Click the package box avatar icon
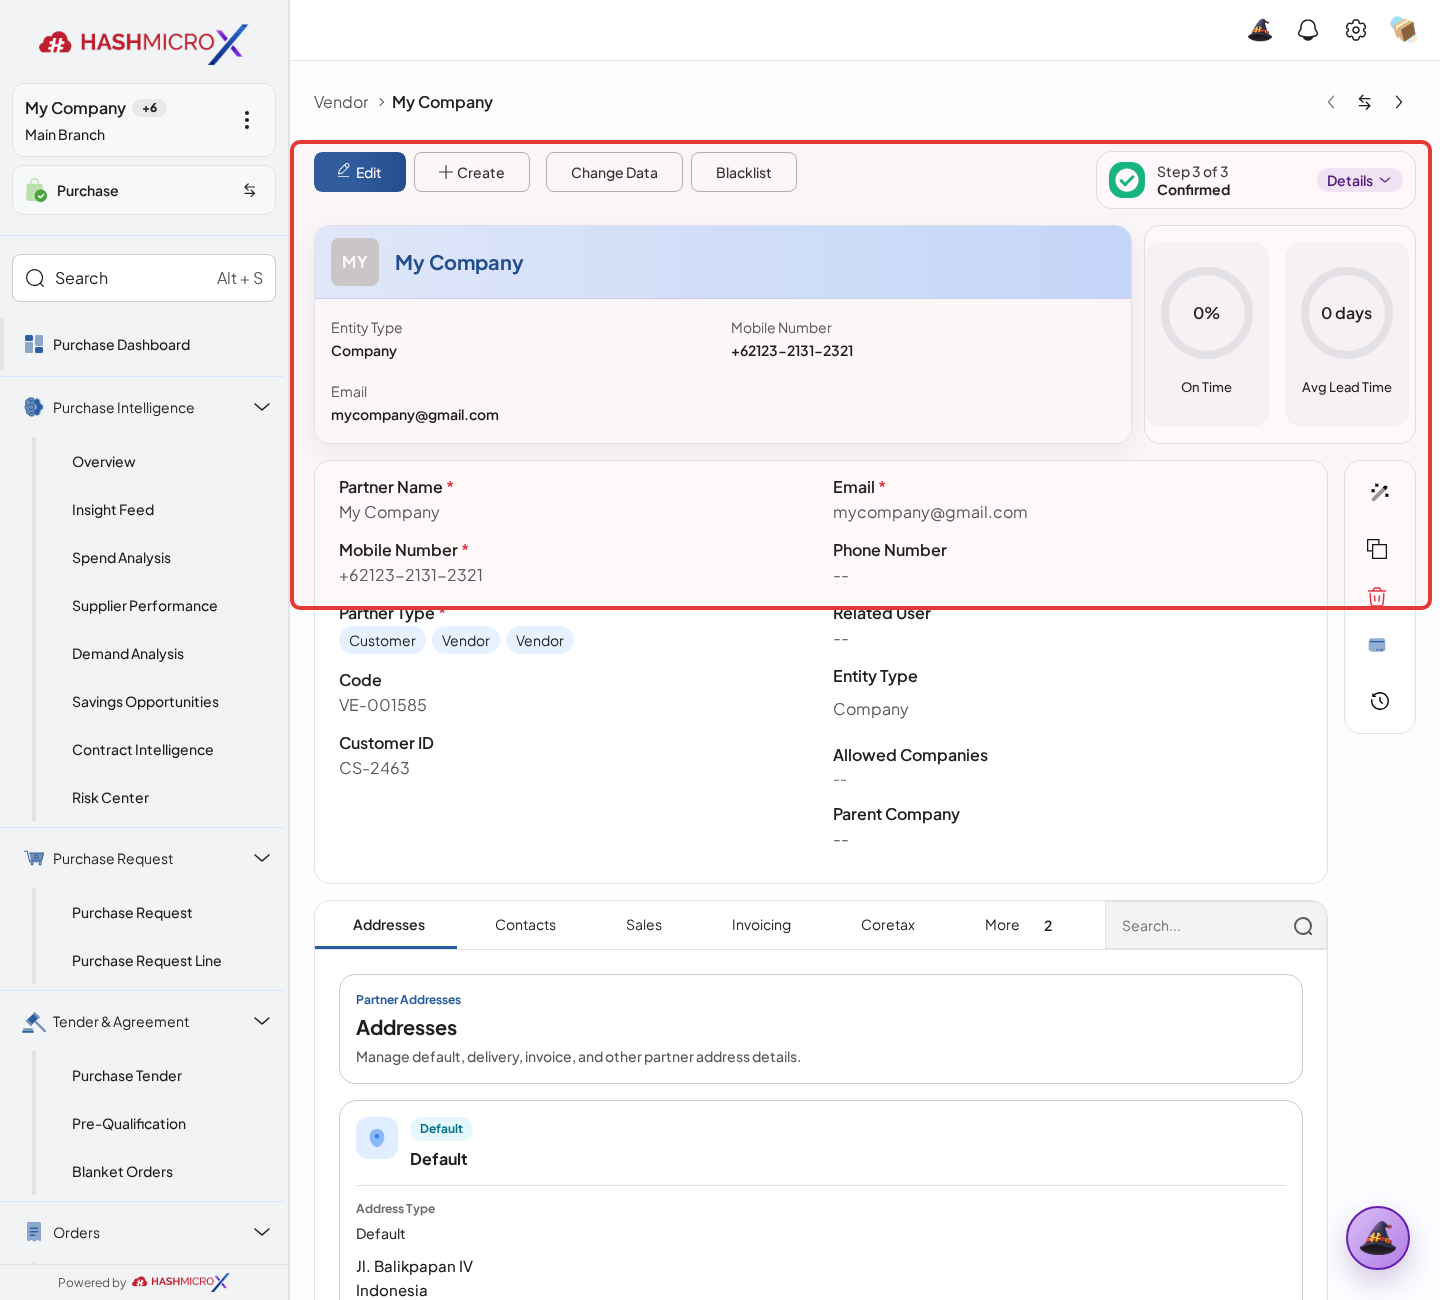This screenshot has width=1440, height=1300. click(x=1404, y=30)
